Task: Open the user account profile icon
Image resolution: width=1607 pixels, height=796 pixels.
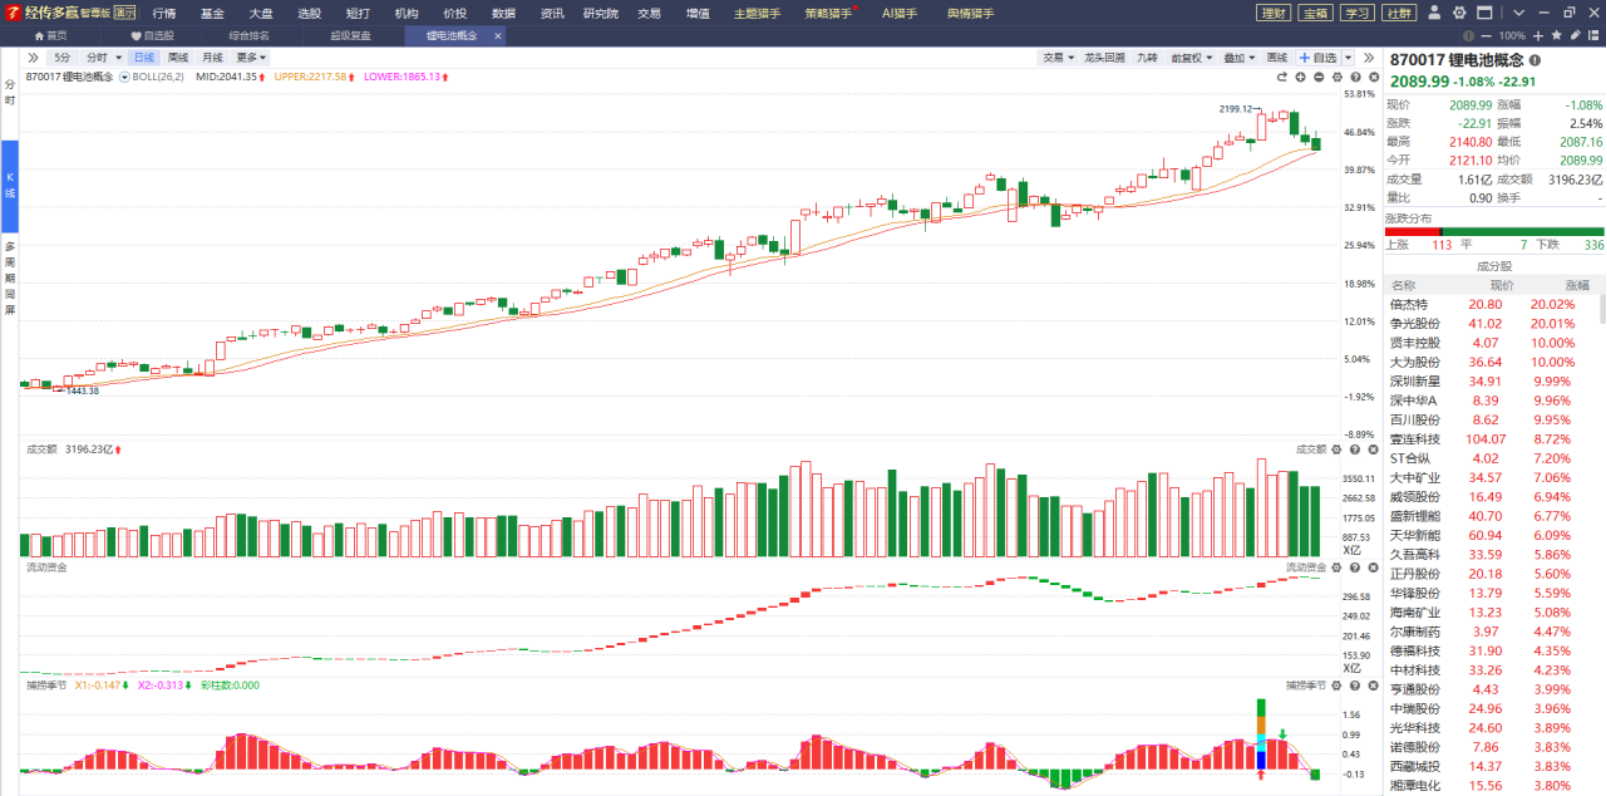Action: (x=1434, y=13)
